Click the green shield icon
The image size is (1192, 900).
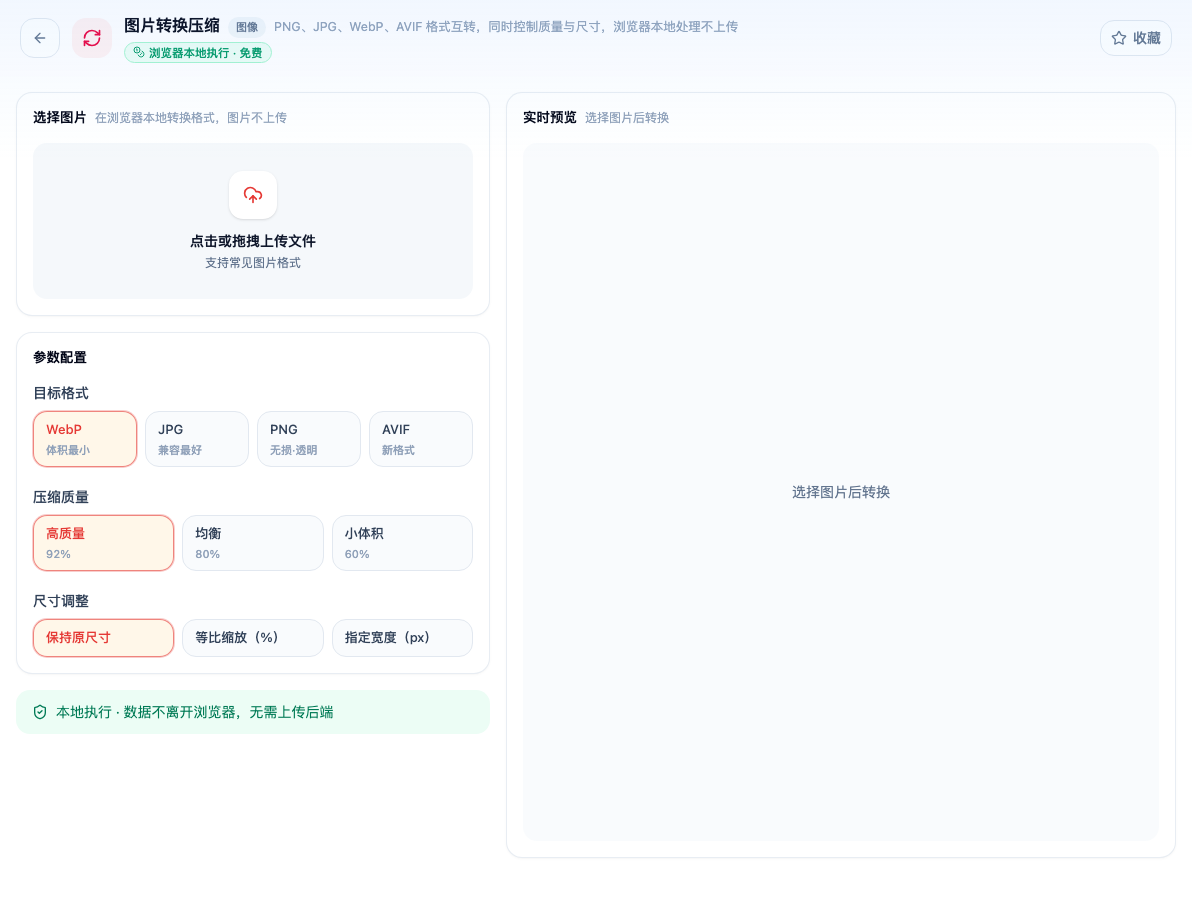point(40,712)
